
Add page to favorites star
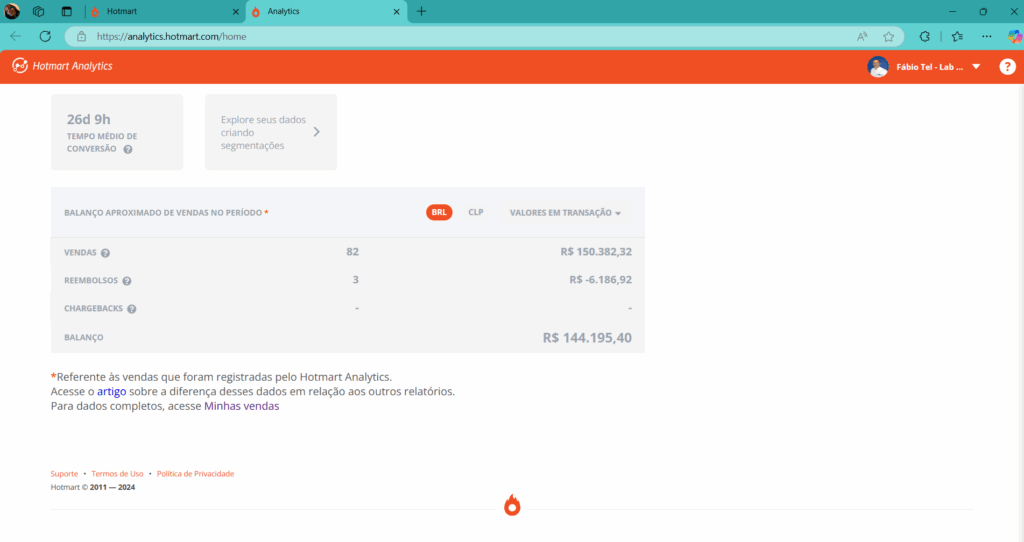tap(889, 37)
